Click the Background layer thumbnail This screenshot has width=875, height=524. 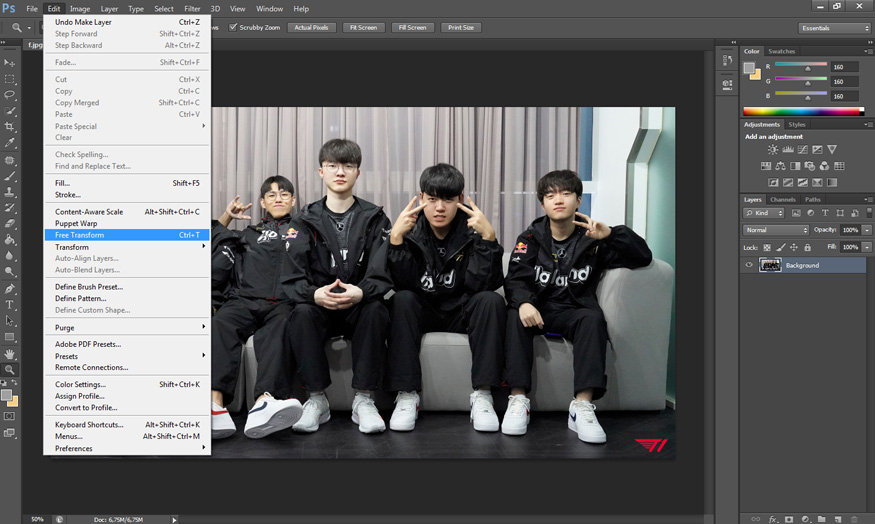coord(770,265)
